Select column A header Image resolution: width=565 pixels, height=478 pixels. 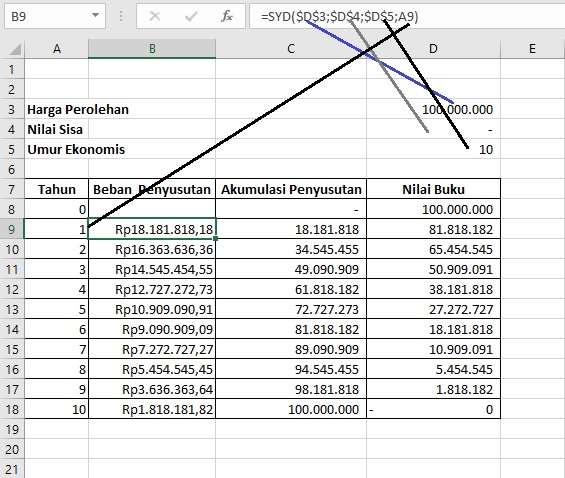[57, 49]
